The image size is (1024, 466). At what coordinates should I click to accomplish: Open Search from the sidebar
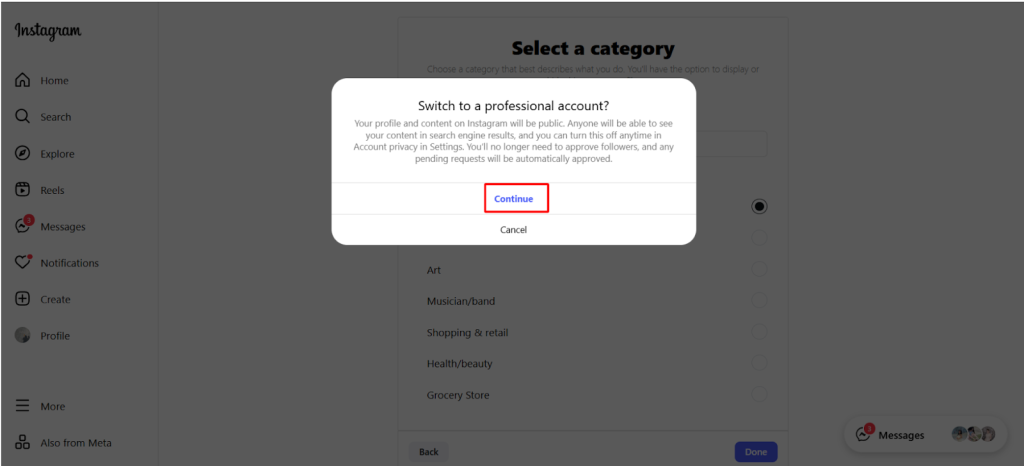pyautogui.click(x=23, y=117)
